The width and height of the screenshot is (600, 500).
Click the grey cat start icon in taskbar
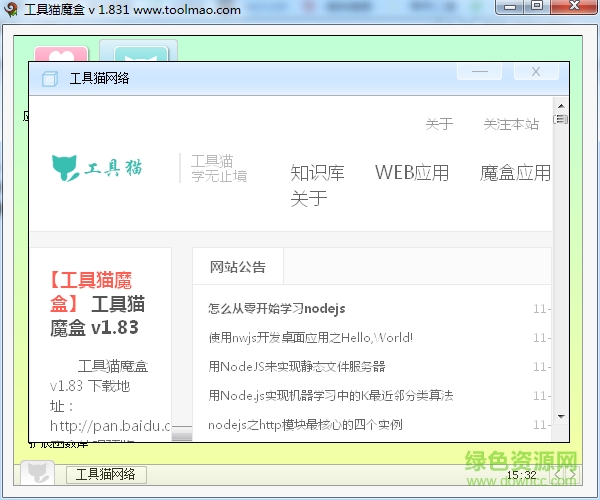coord(38,473)
